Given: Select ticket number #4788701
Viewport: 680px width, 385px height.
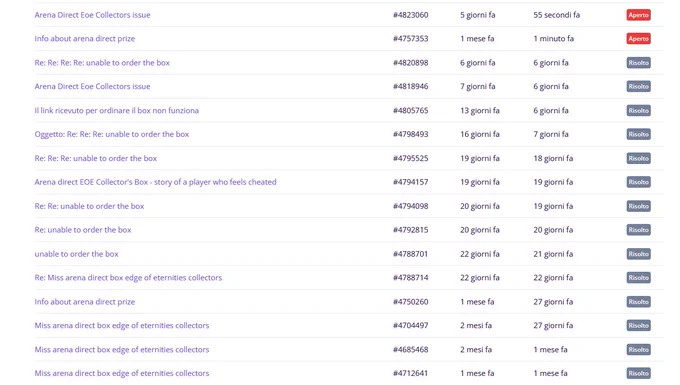Looking at the screenshot, I should pos(411,254).
